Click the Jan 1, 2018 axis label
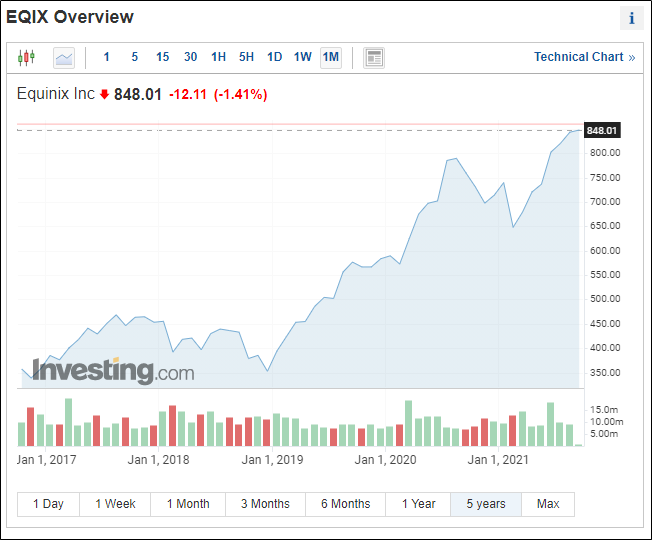The image size is (652, 540). tap(158, 460)
